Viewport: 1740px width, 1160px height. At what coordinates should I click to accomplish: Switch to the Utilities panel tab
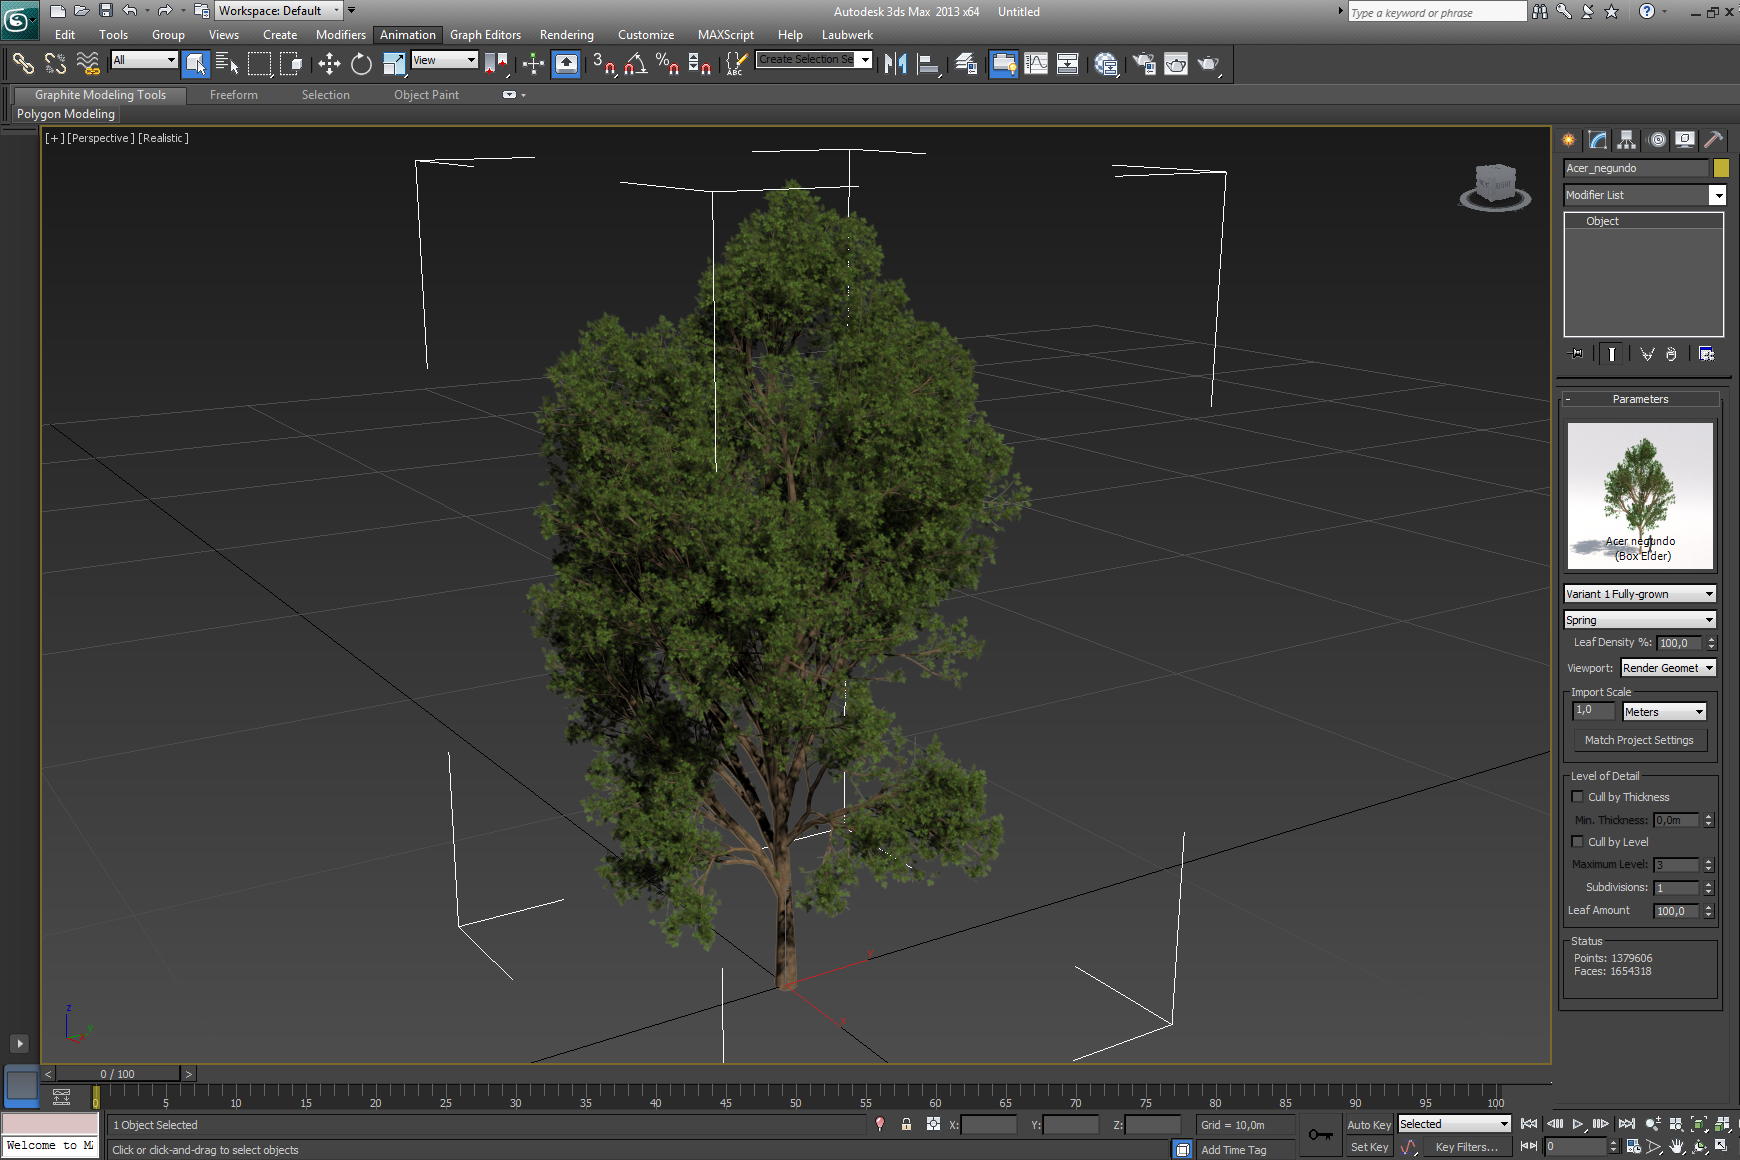click(1713, 140)
